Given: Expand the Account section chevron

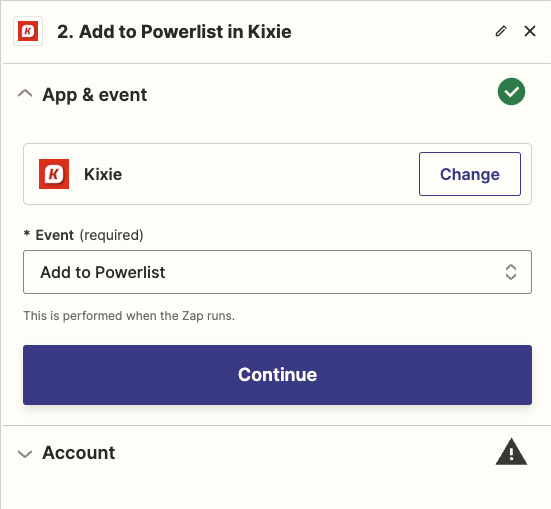Looking at the screenshot, I should [25, 453].
